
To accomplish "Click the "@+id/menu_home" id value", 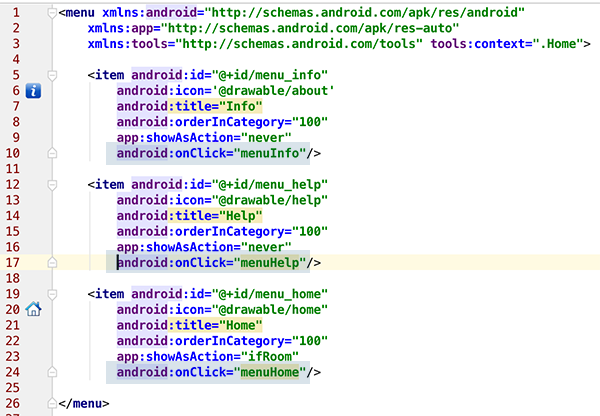I will tap(269, 294).
